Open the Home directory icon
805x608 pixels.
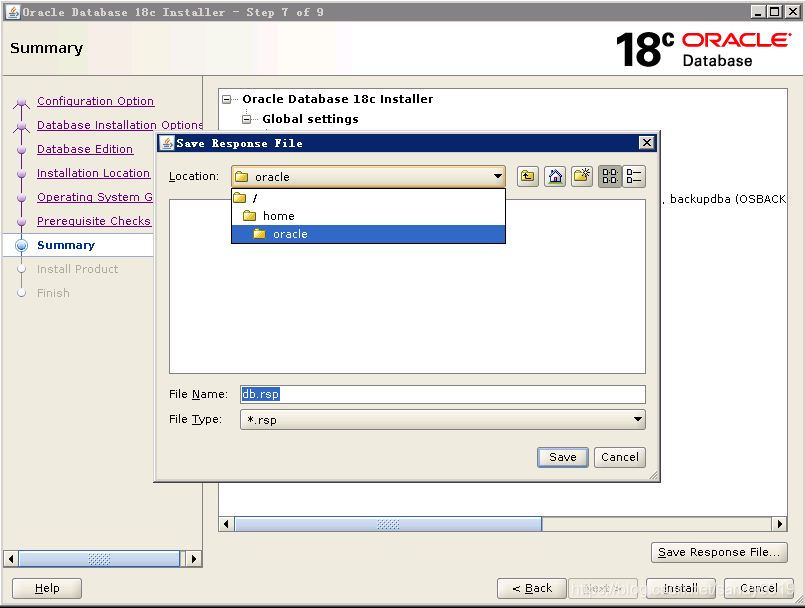coord(555,177)
